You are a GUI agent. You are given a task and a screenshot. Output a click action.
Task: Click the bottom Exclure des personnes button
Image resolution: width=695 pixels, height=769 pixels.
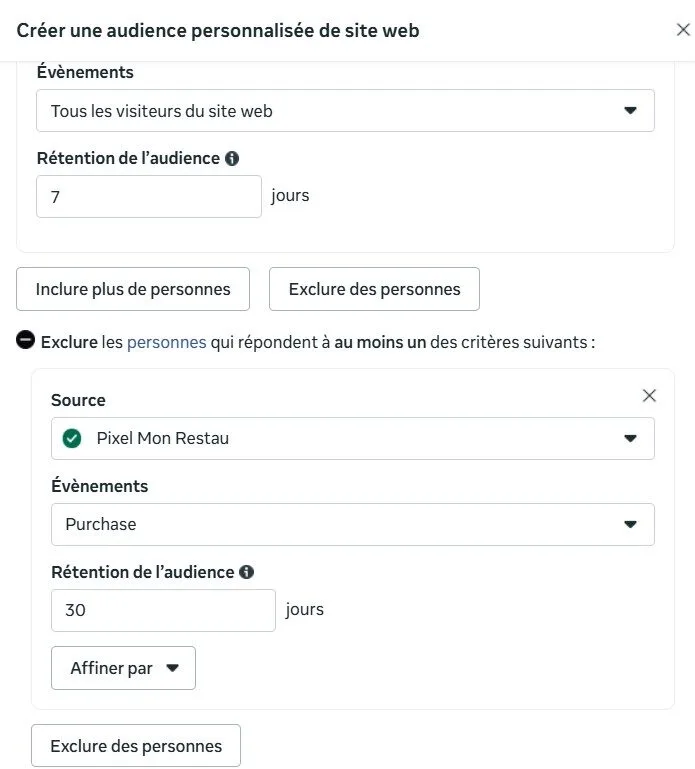tap(136, 746)
